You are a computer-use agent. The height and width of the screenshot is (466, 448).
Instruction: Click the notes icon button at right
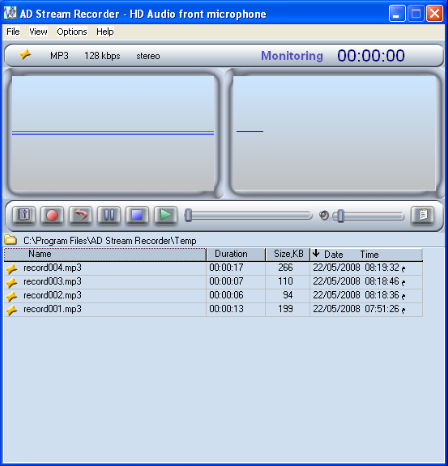(x=423, y=215)
